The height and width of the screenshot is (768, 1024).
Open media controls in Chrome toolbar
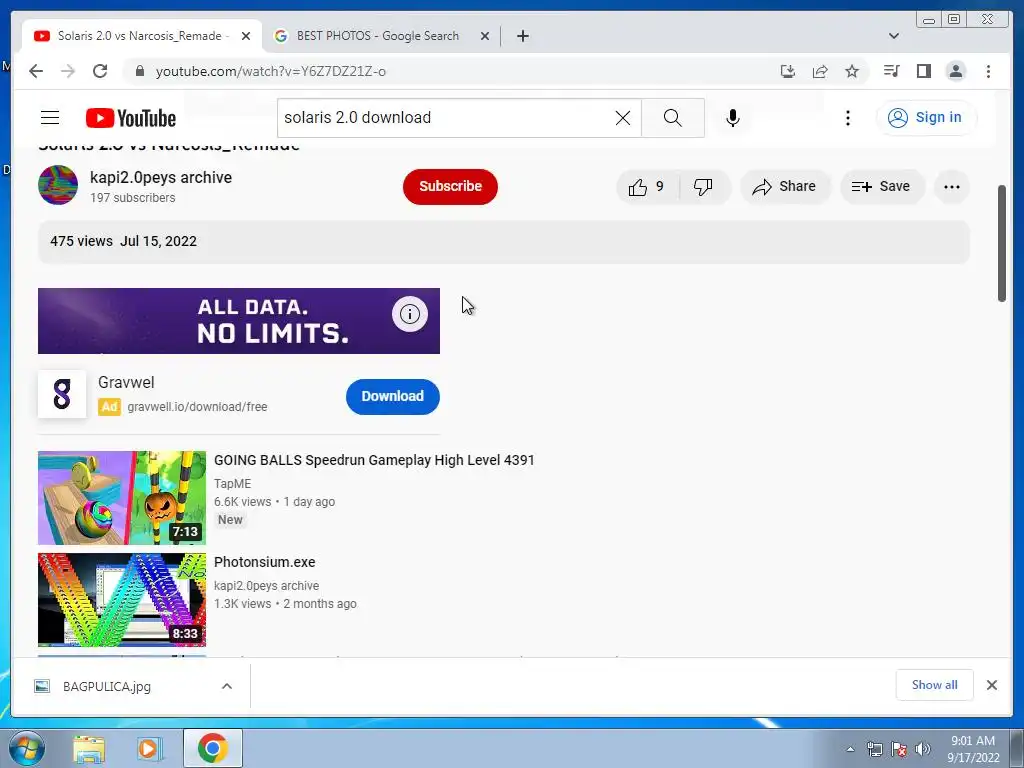point(891,71)
